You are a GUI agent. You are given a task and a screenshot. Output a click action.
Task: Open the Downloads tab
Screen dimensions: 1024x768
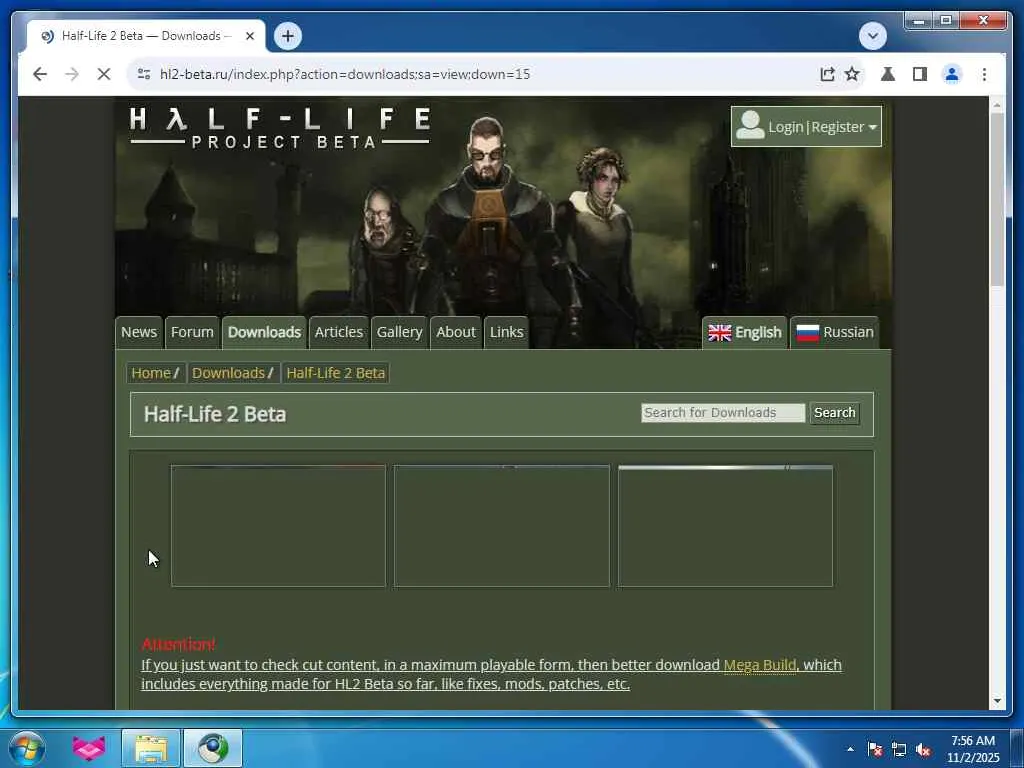point(264,332)
